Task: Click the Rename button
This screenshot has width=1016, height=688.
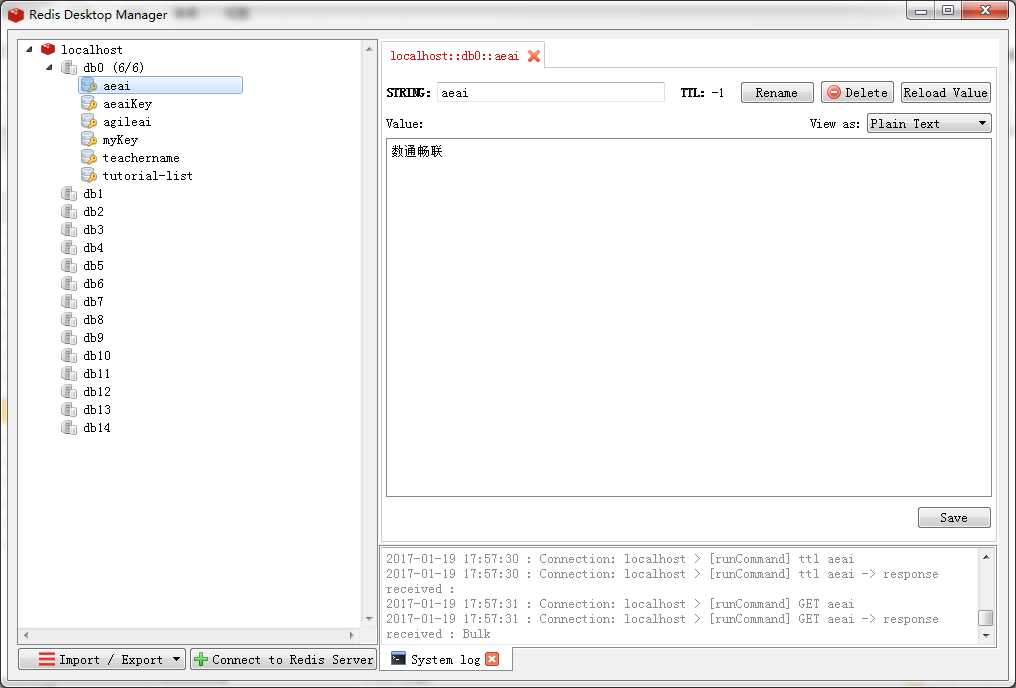Action: point(777,93)
